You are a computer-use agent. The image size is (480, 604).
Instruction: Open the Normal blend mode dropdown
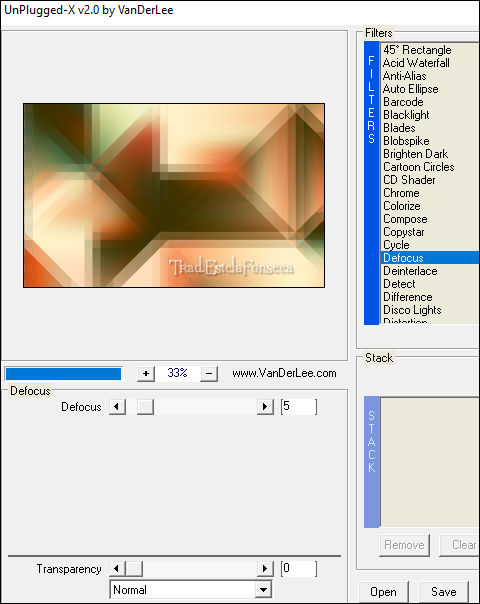click(191, 590)
